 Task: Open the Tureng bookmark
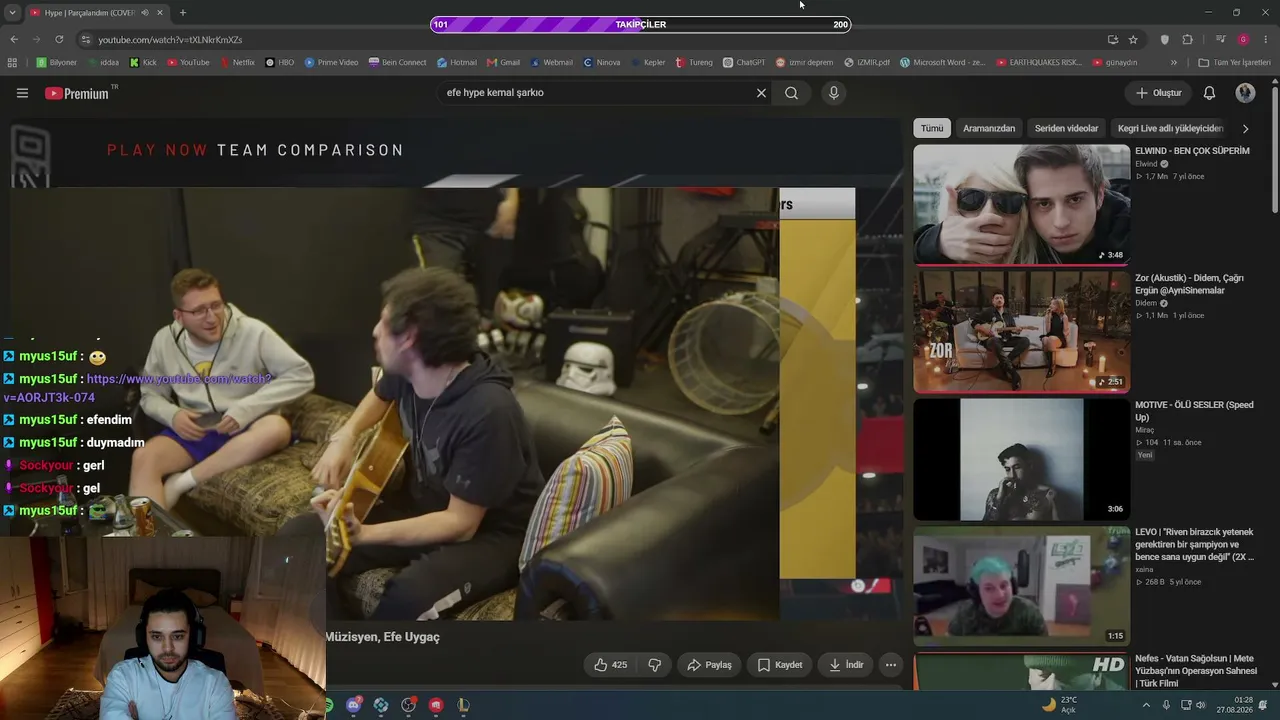coord(694,63)
